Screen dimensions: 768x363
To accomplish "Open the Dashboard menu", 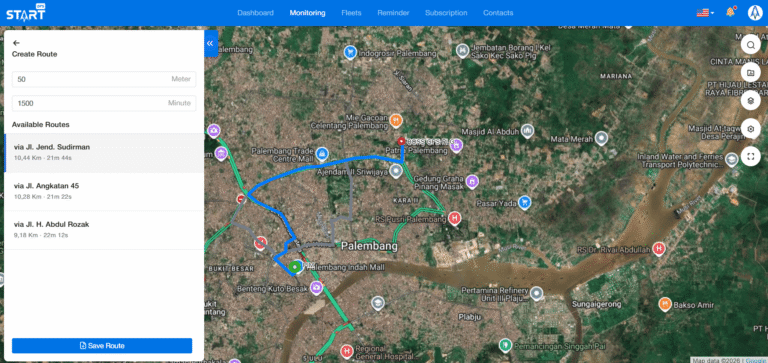I will coord(255,13).
